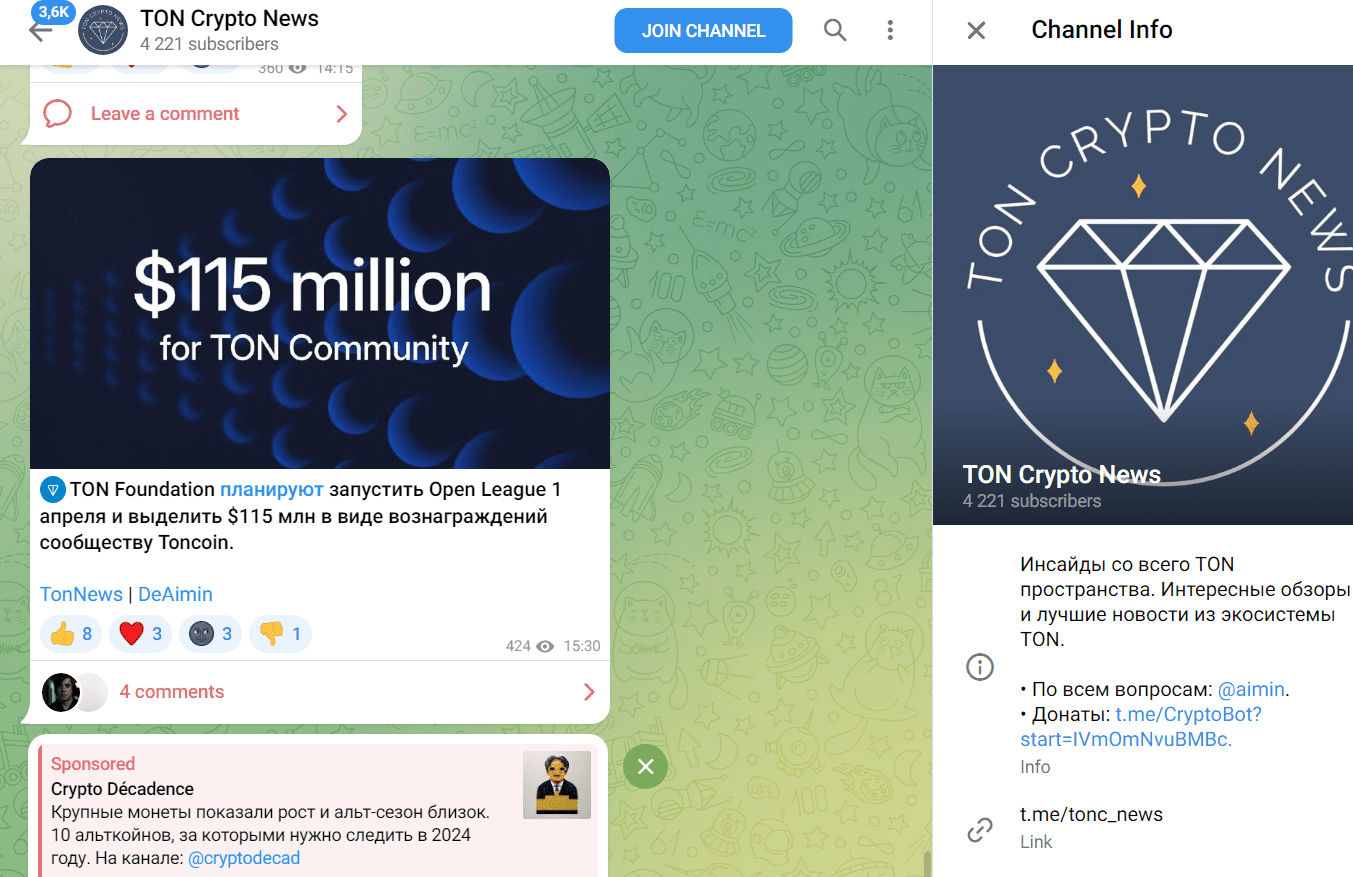Toggle red heart reaction with 3
This screenshot has width=1353, height=877.
(x=140, y=634)
